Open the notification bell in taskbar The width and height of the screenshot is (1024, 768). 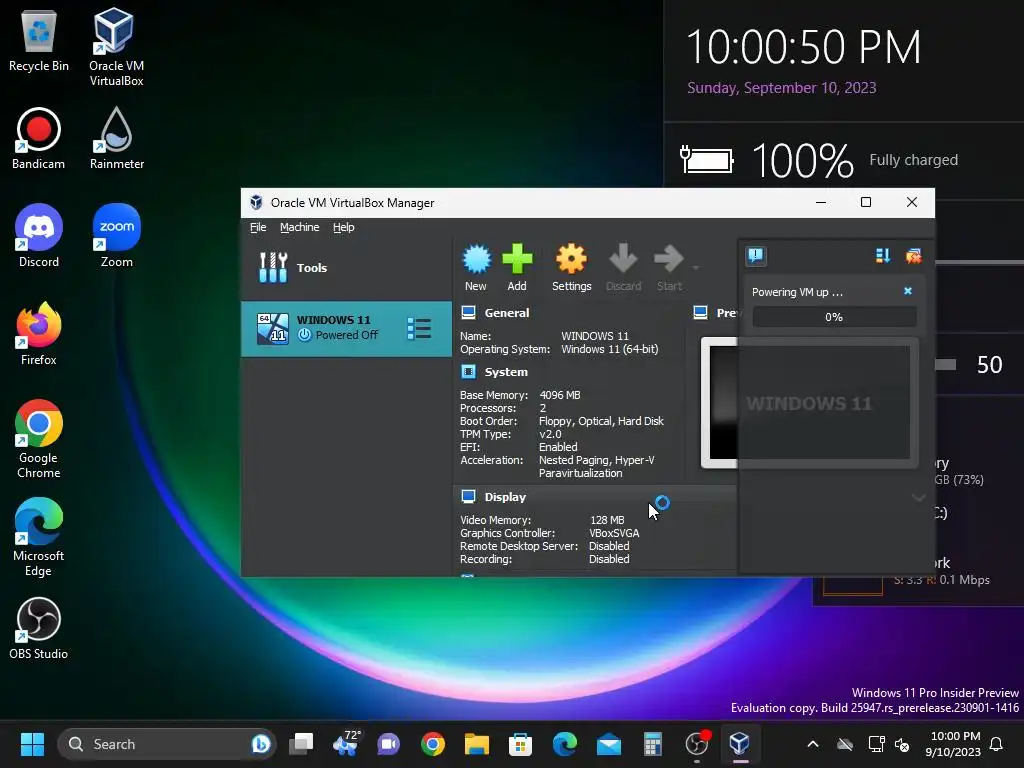coord(996,744)
